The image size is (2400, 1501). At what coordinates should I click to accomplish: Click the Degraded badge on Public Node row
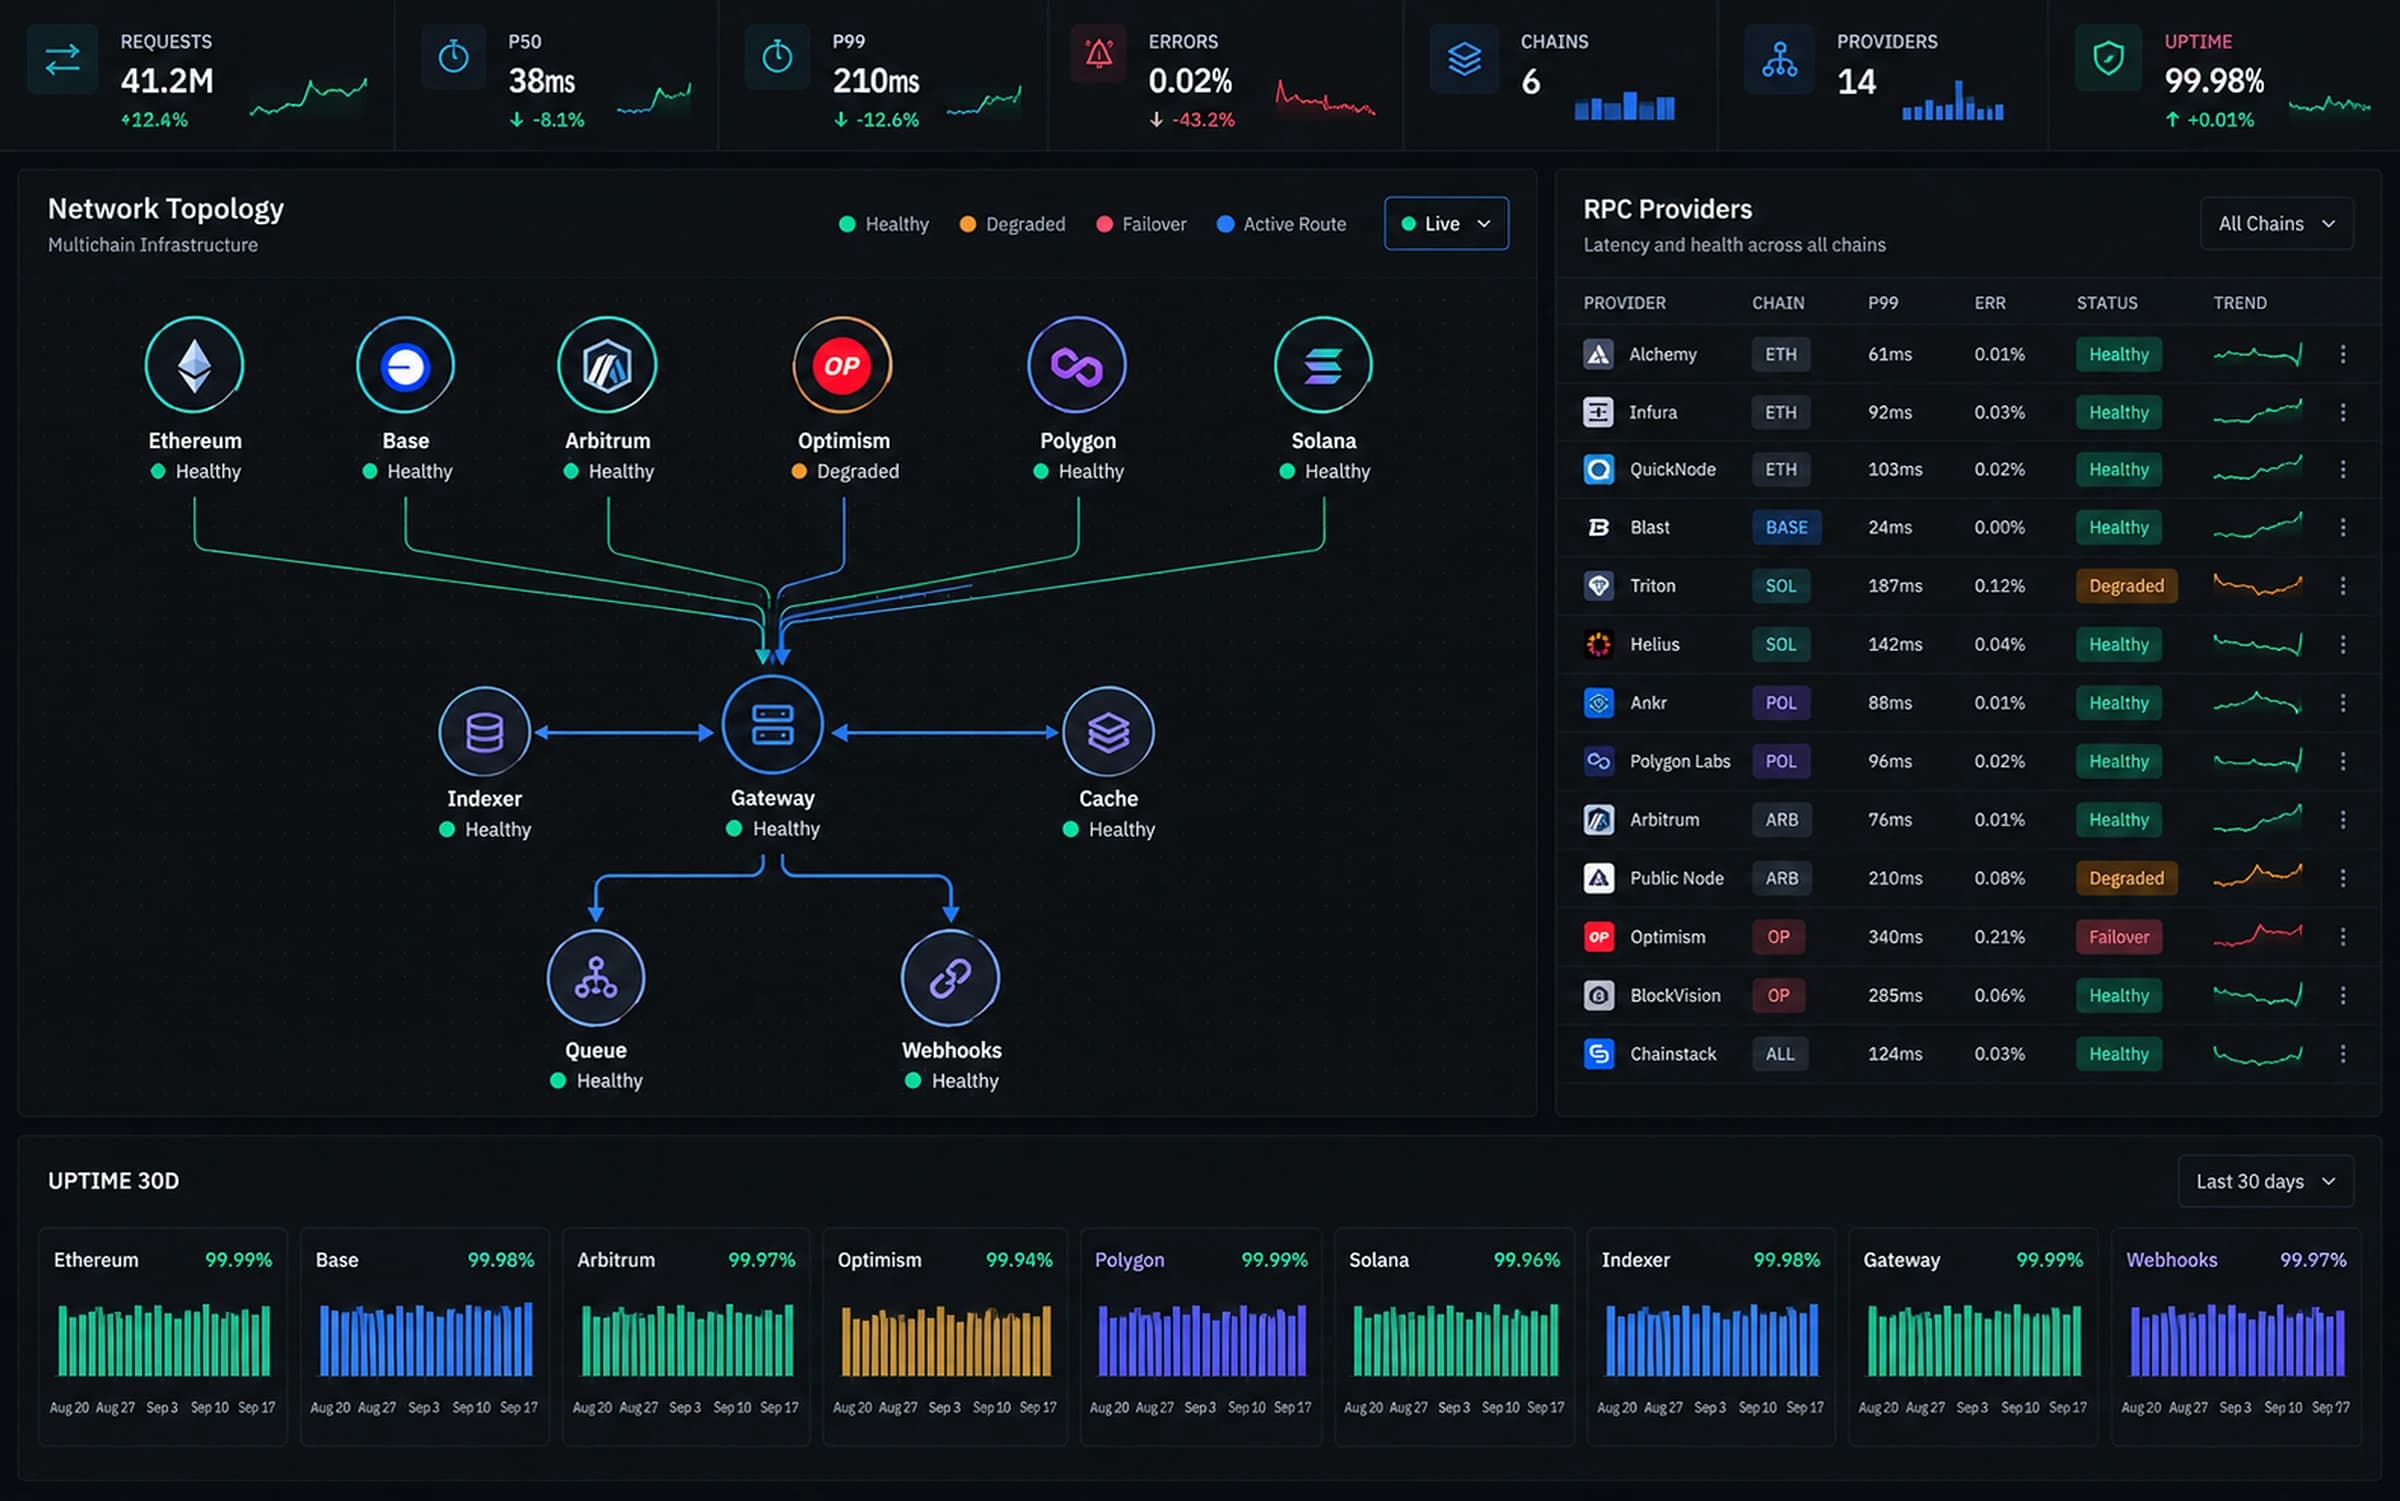[x=2126, y=878]
